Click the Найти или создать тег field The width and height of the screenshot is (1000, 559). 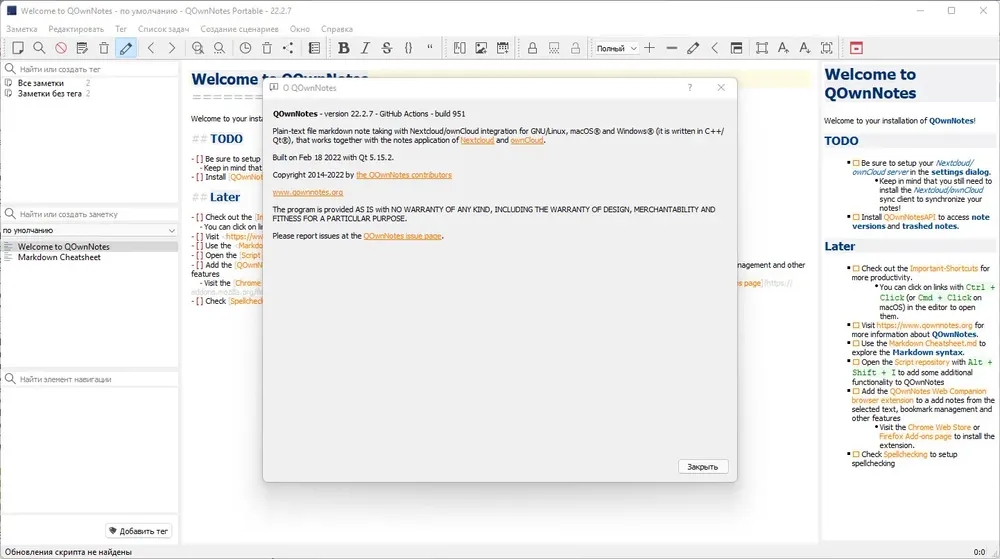[96, 69]
